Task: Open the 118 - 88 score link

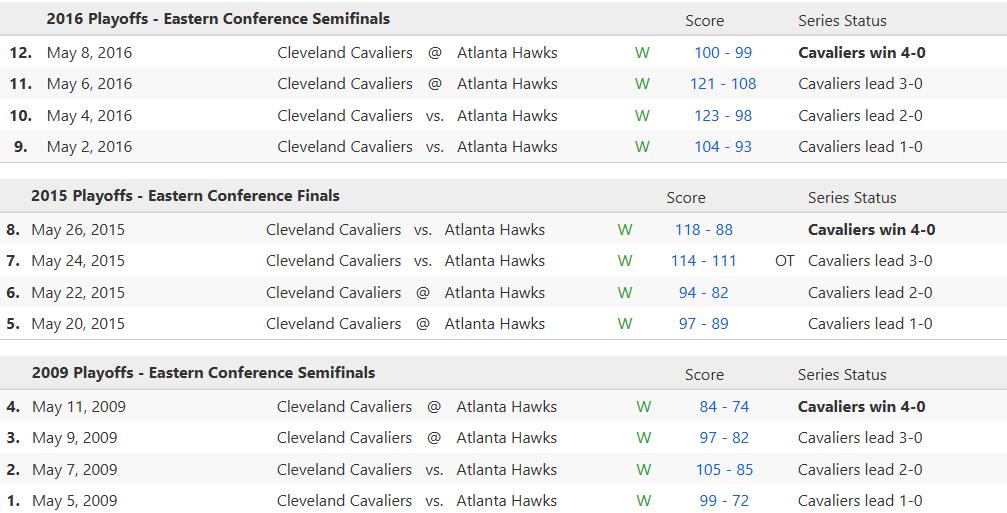Action: pyautogui.click(x=703, y=230)
